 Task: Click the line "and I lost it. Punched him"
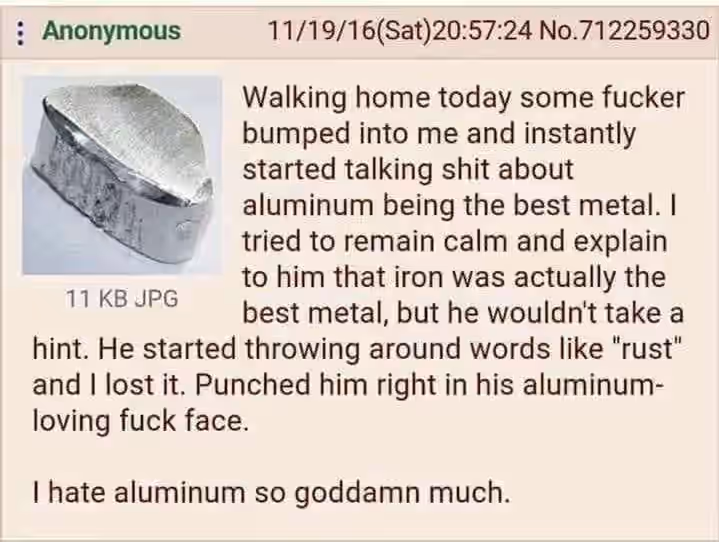pos(347,385)
